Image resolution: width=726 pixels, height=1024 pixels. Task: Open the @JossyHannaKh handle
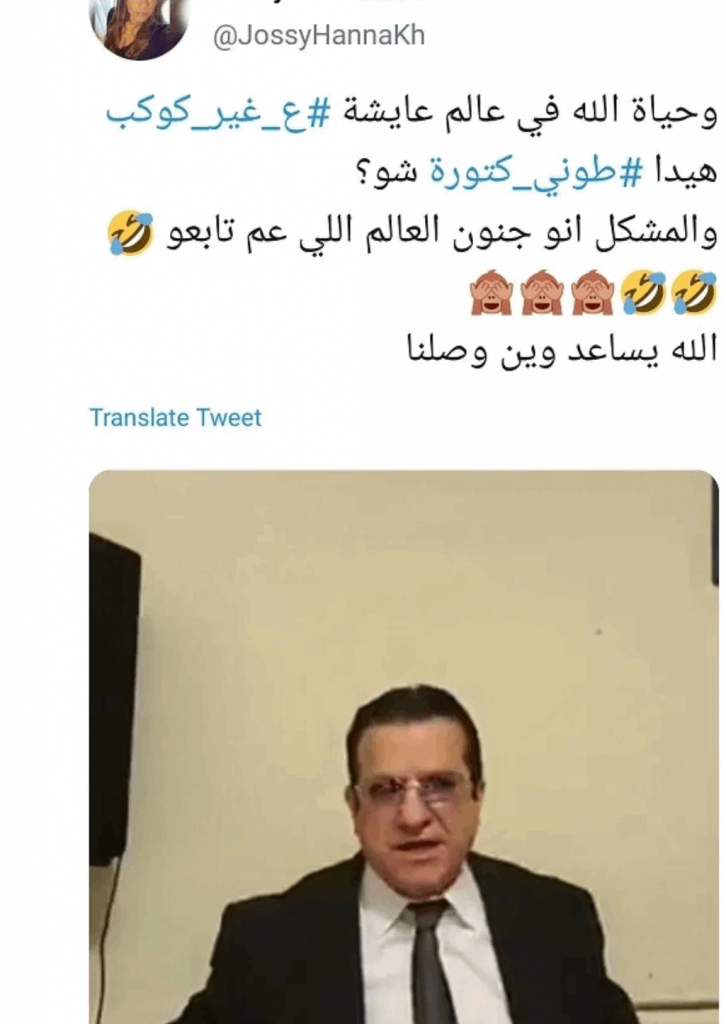pos(319,35)
